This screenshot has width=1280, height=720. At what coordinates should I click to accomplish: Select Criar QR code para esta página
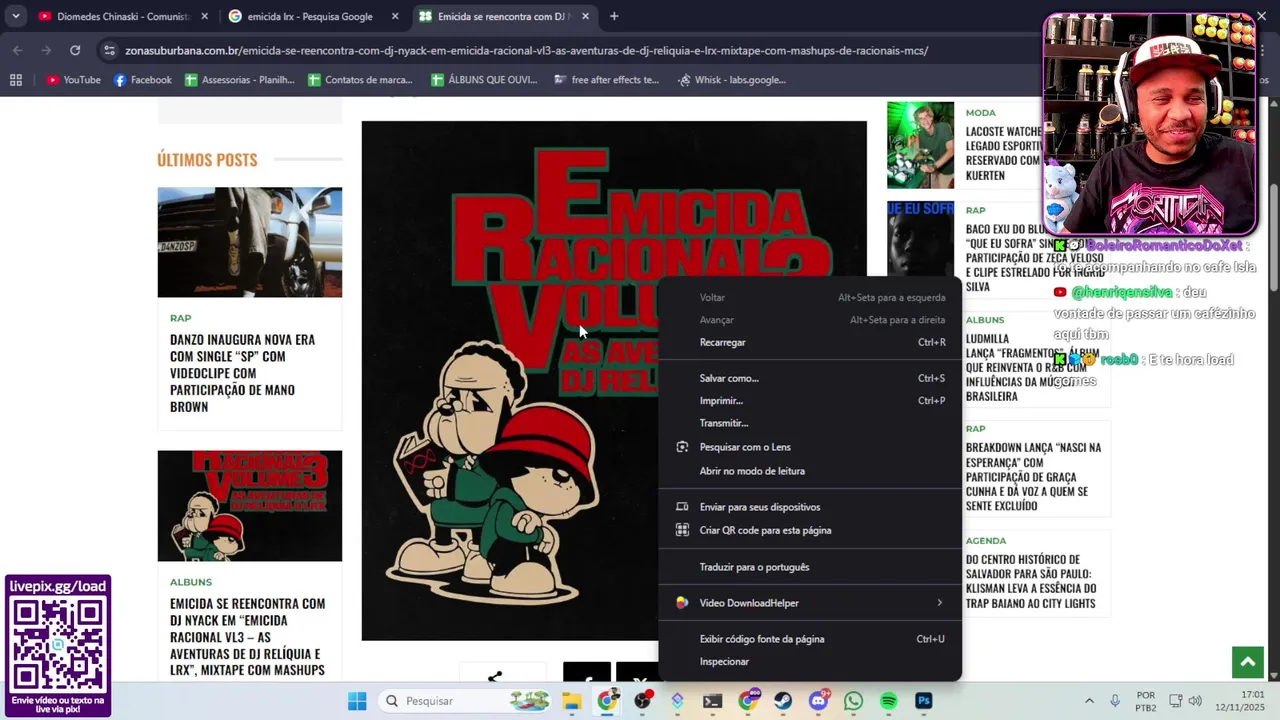point(810,531)
